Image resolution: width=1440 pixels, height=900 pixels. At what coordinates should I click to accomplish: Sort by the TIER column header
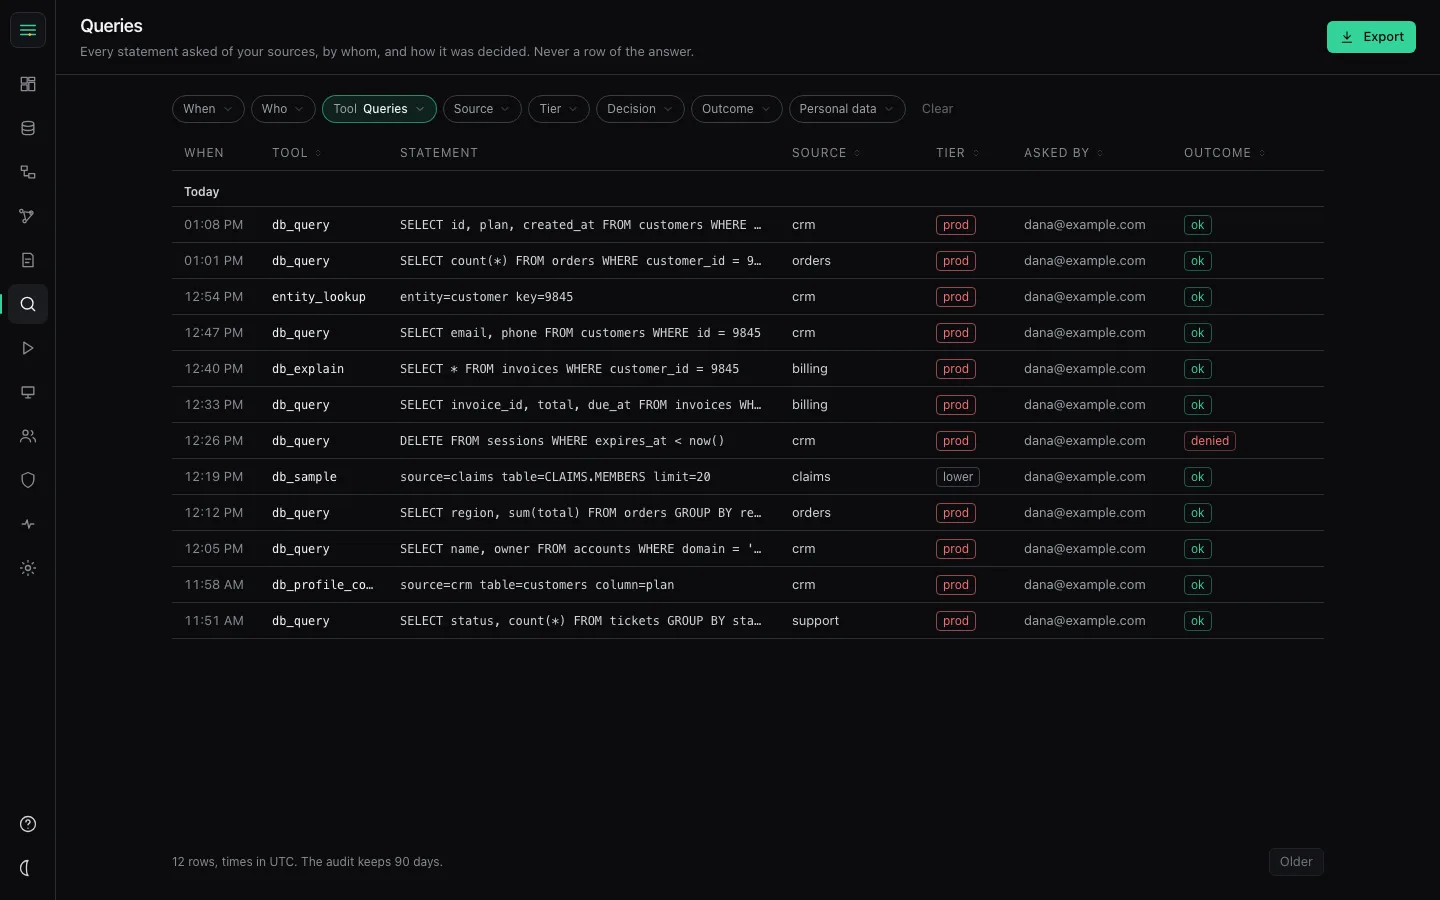pyautogui.click(x=957, y=153)
